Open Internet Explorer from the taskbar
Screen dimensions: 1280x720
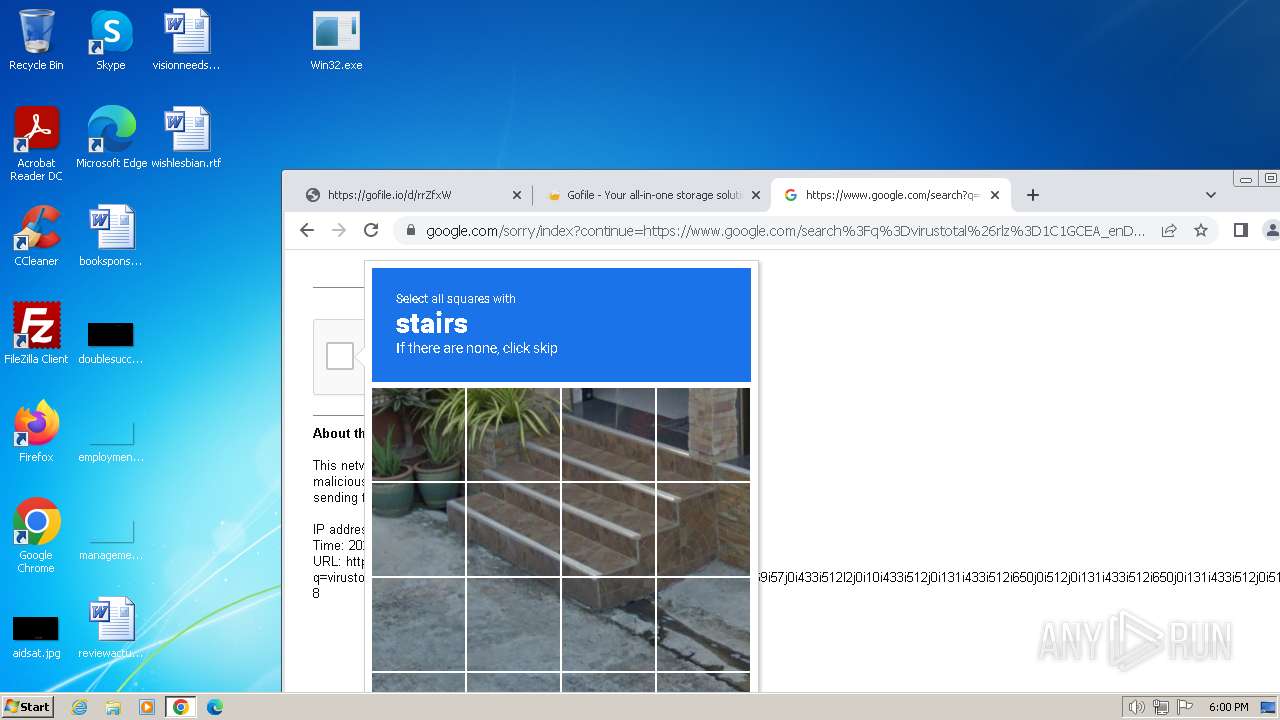tap(79, 707)
